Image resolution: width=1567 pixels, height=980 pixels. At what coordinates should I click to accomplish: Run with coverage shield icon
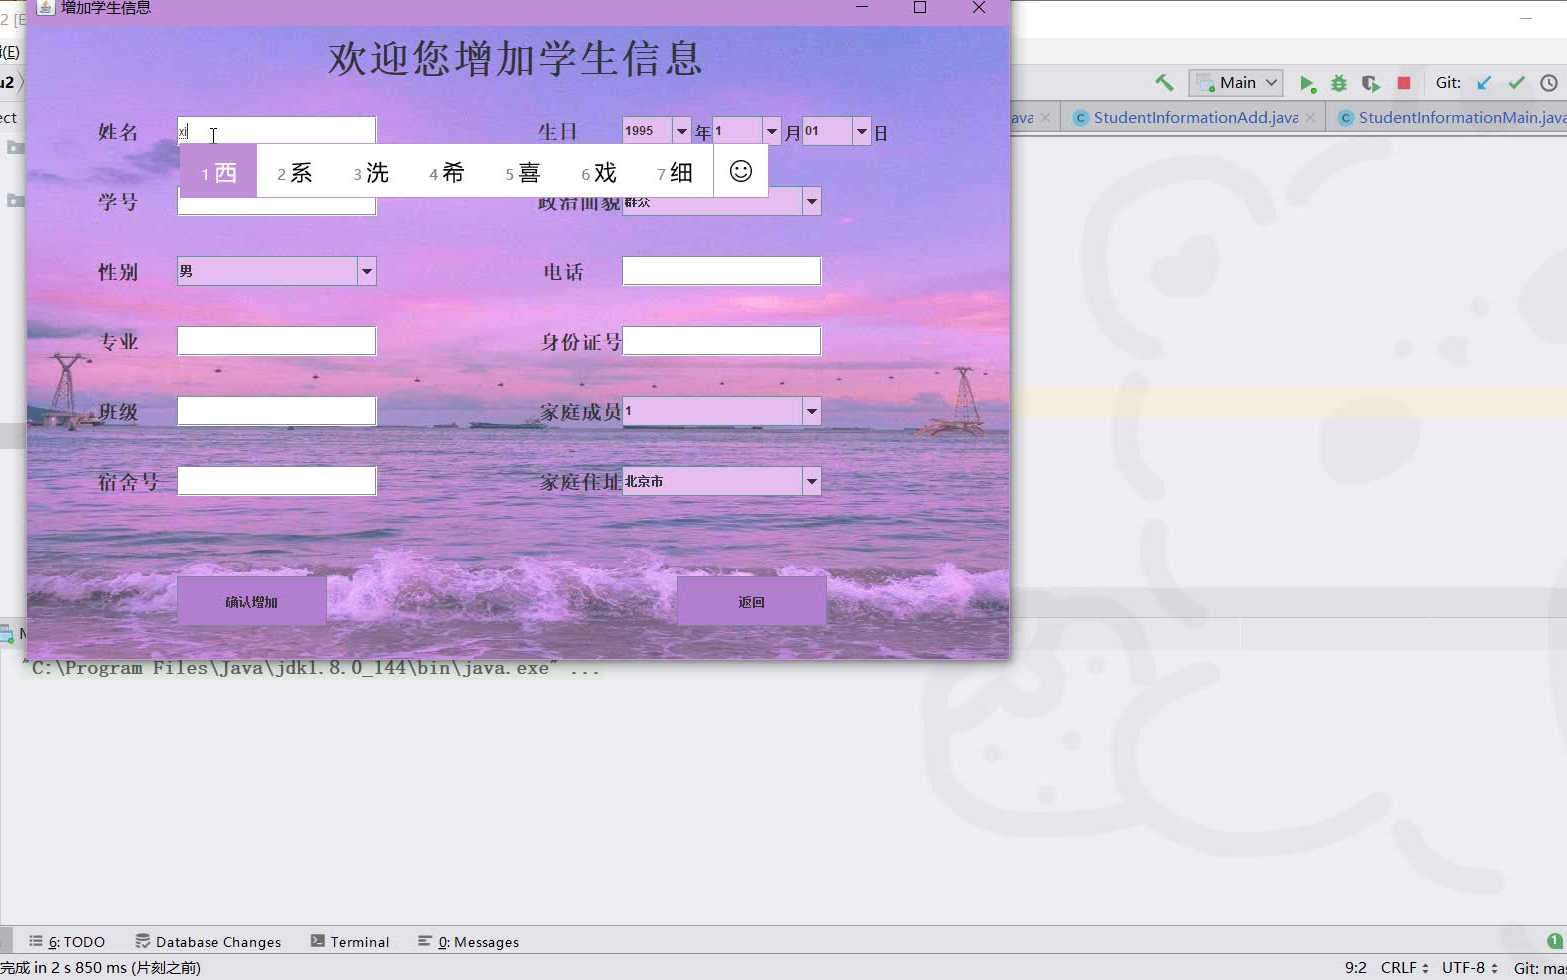[x=1371, y=83]
